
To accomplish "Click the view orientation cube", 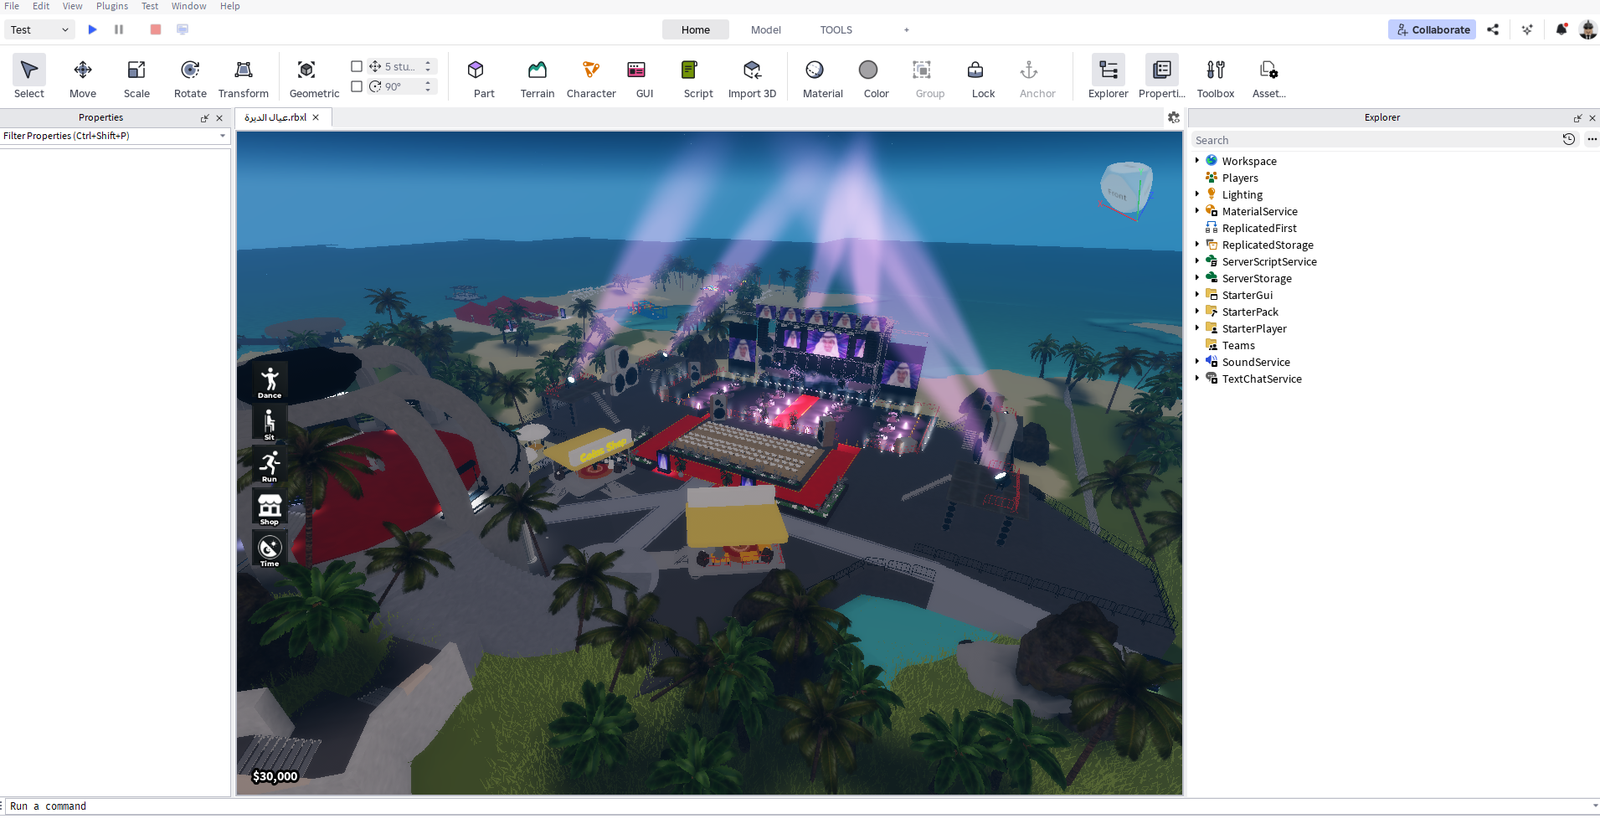I will (x=1126, y=190).
